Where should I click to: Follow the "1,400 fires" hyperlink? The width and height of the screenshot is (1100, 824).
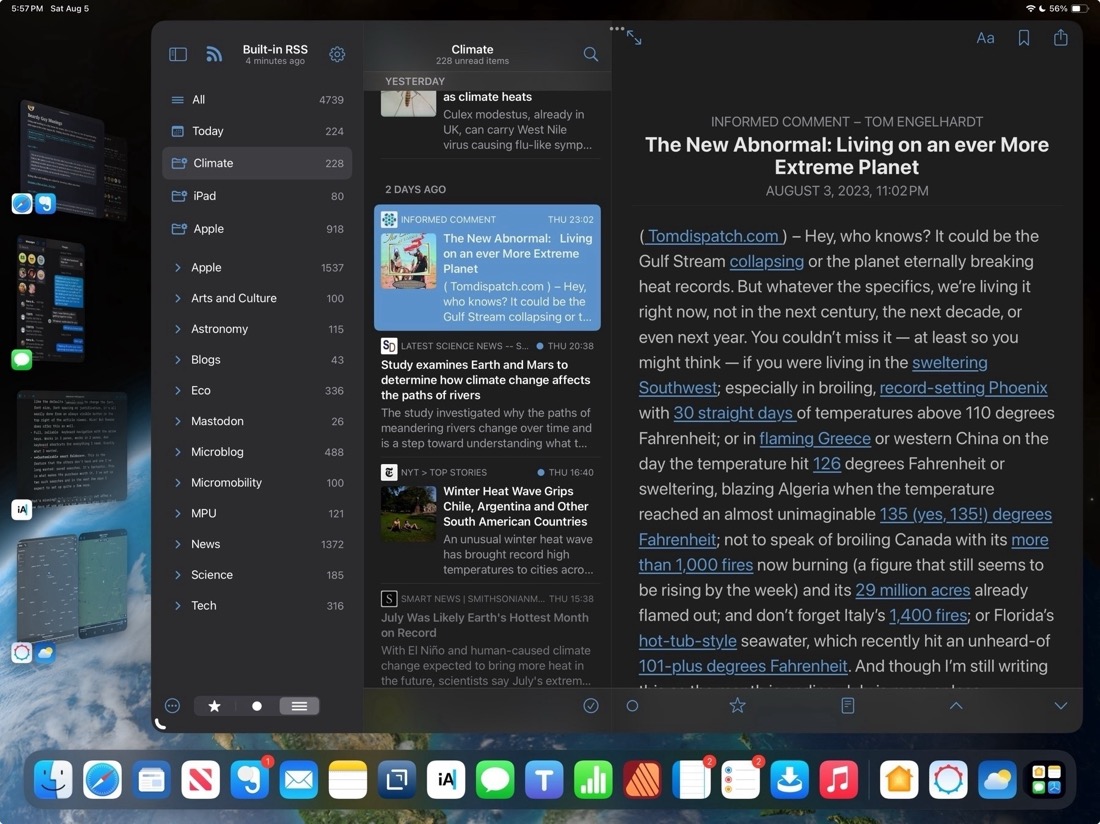click(x=927, y=615)
